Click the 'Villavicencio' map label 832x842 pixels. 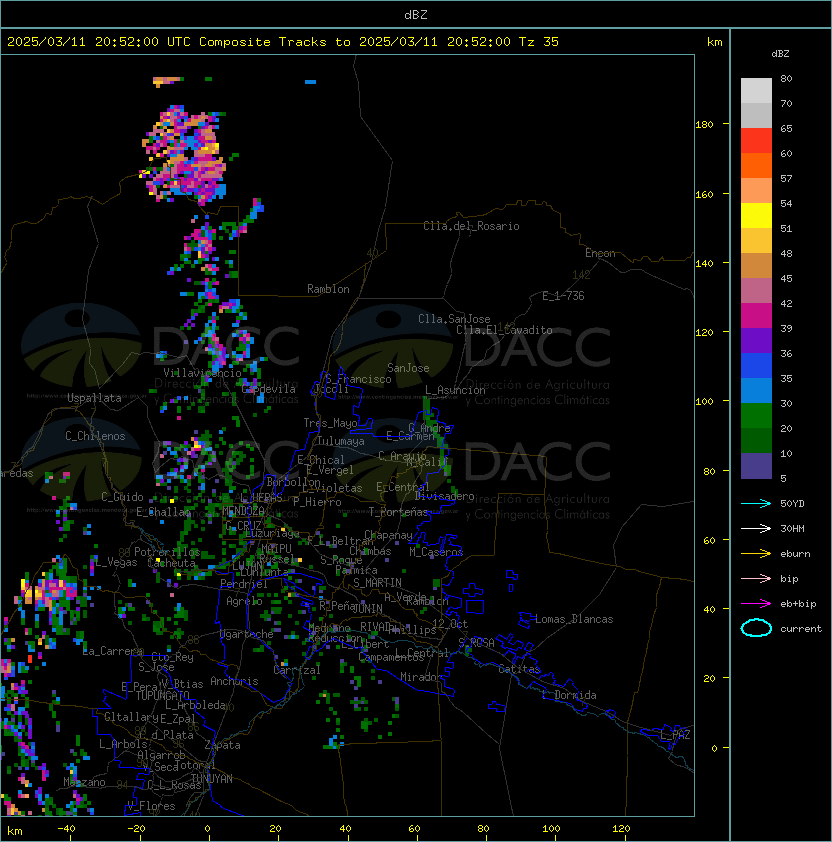(x=202, y=373)
